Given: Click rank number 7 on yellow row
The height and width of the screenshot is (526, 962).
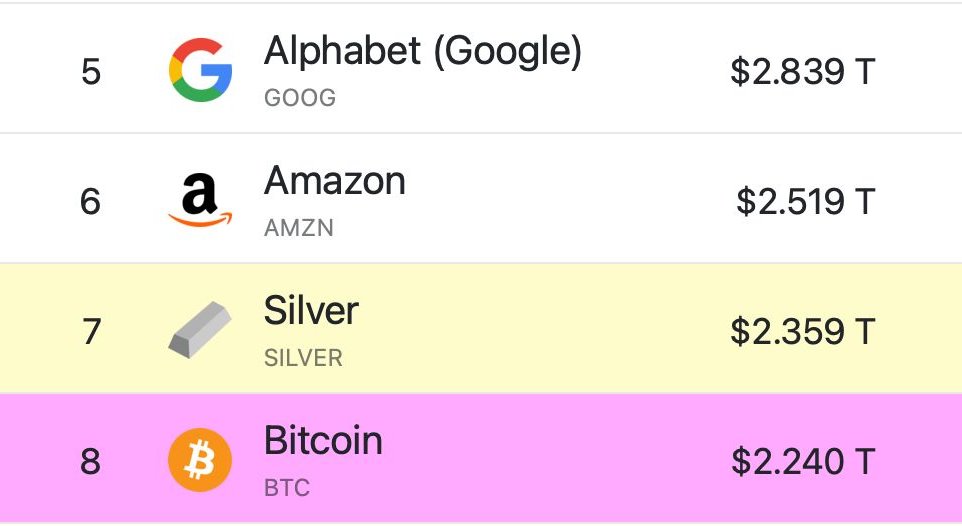Looking at the screenshot, I should click(91, 331).
